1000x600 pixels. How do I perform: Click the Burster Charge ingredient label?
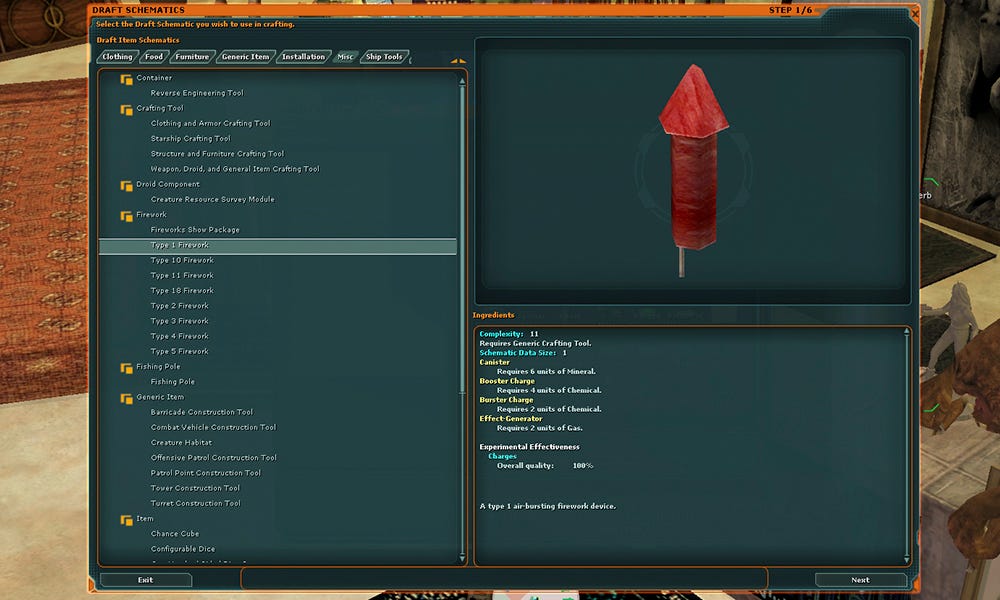click(x=506, y=400)
